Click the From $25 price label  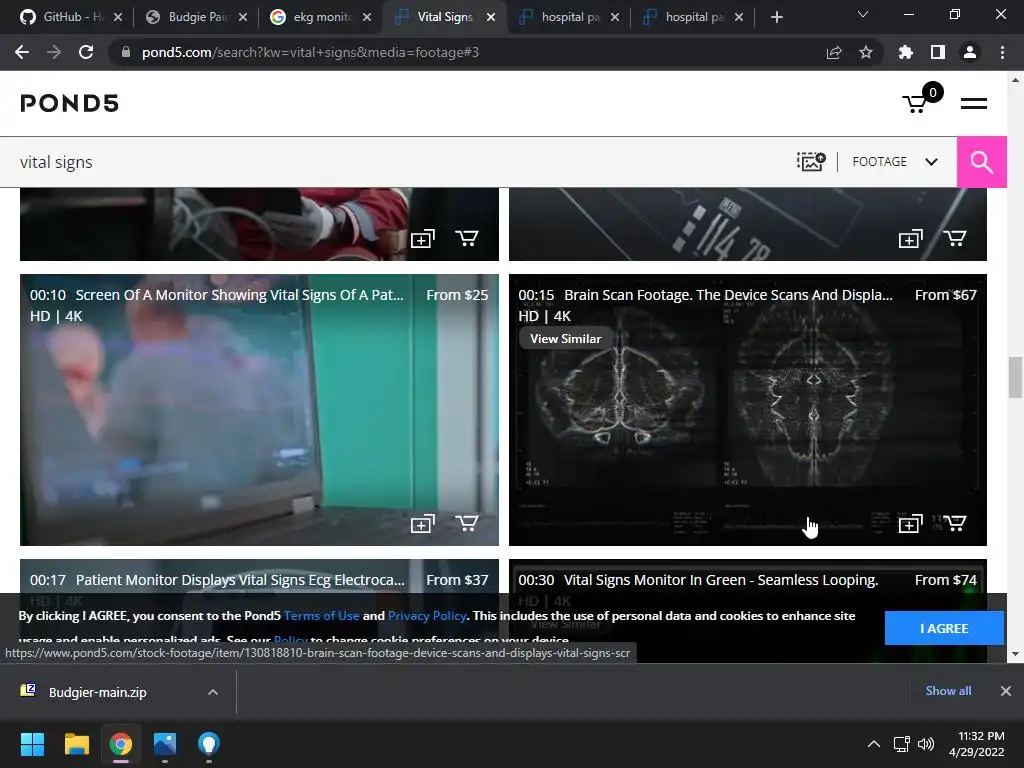coord(457,295)
